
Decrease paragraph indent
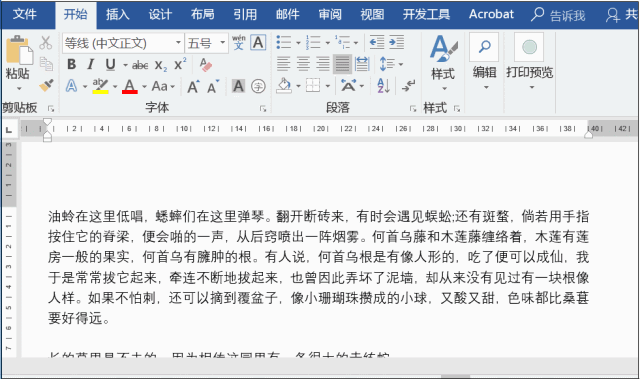[377, 42]
